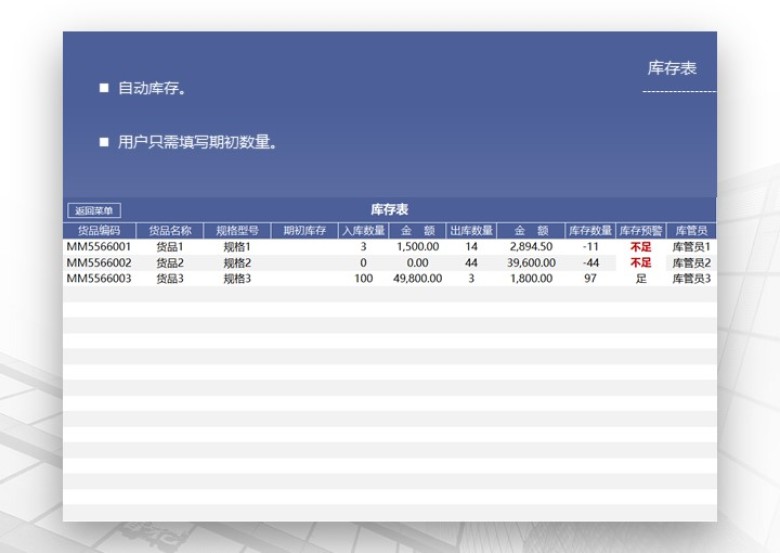Select the amount 39,600.00 cell
Viewport: 780px width, 553px height.
531,263
